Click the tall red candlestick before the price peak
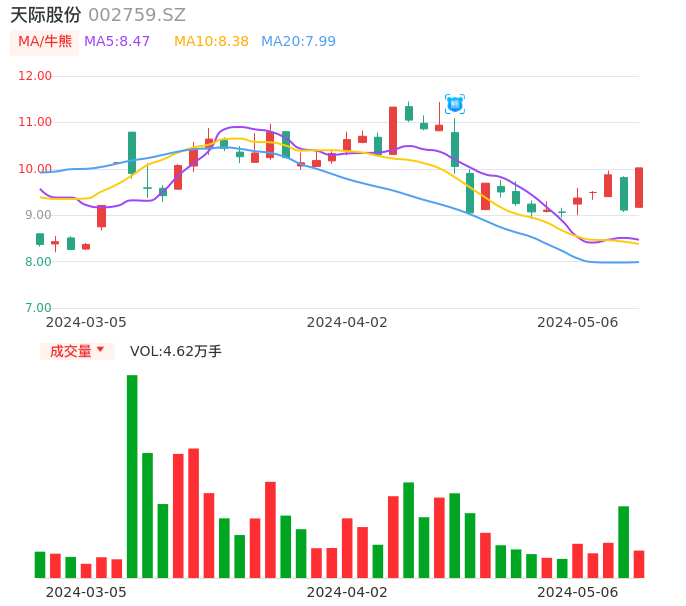686x606 pixels. [x=393, y=130]
